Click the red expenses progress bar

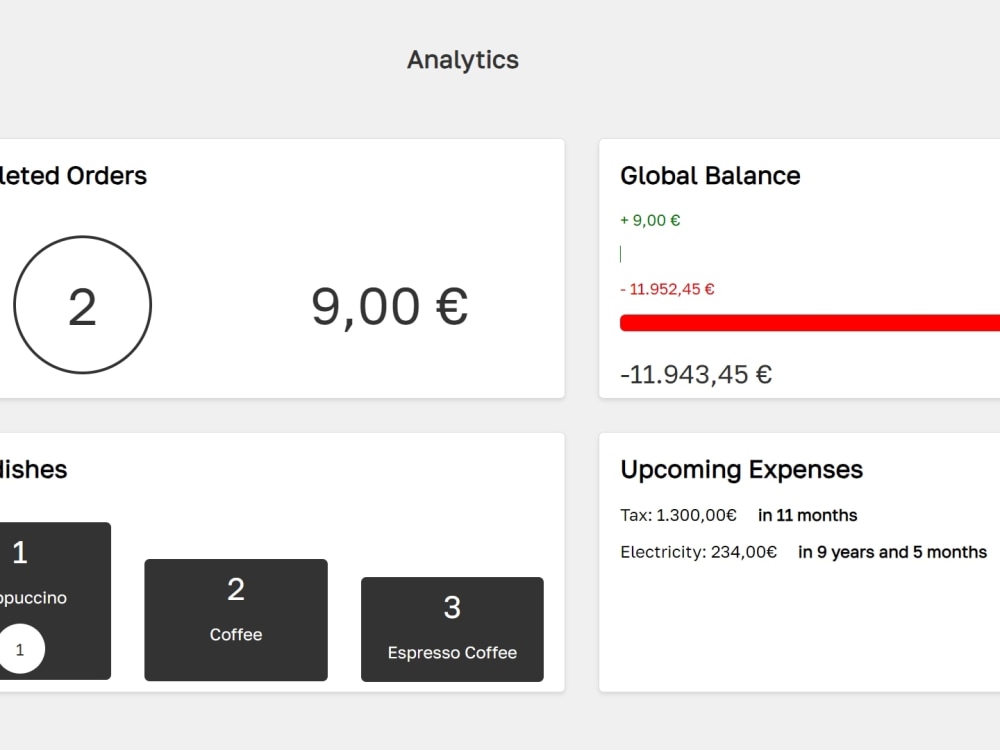pyautogui.click(x=810, y=323)
